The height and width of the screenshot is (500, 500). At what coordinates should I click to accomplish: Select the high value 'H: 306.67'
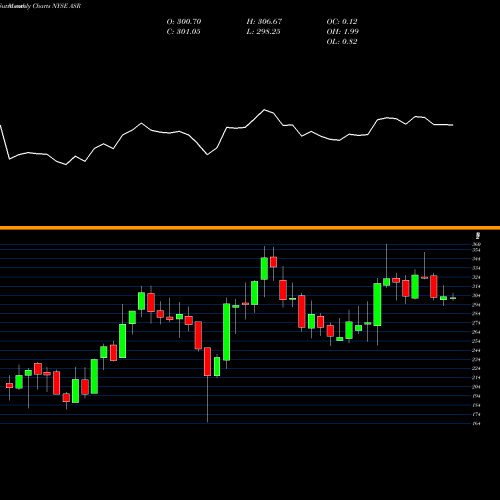[x=264, y=22]
